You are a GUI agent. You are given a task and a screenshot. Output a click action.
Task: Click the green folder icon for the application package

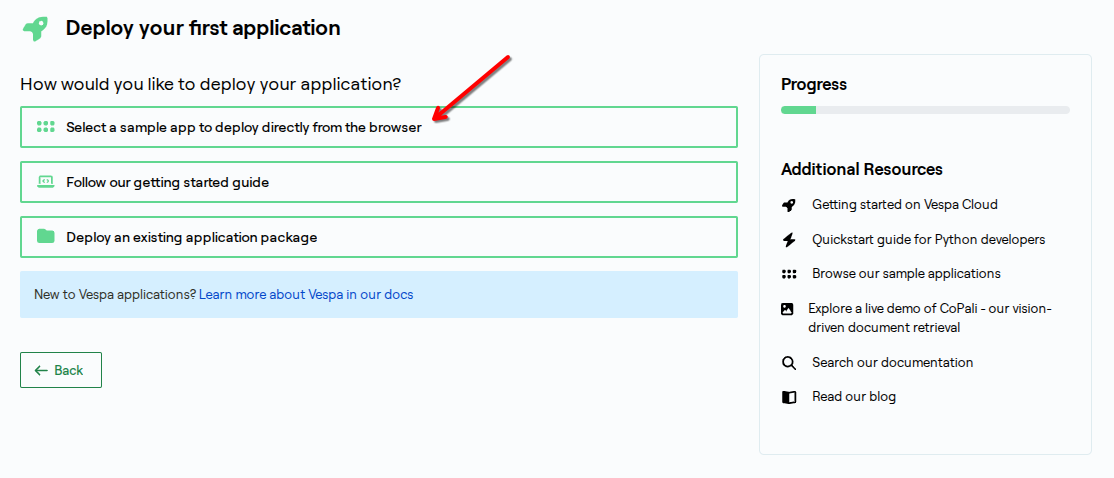pyautogui.click(x=45, y=237)
